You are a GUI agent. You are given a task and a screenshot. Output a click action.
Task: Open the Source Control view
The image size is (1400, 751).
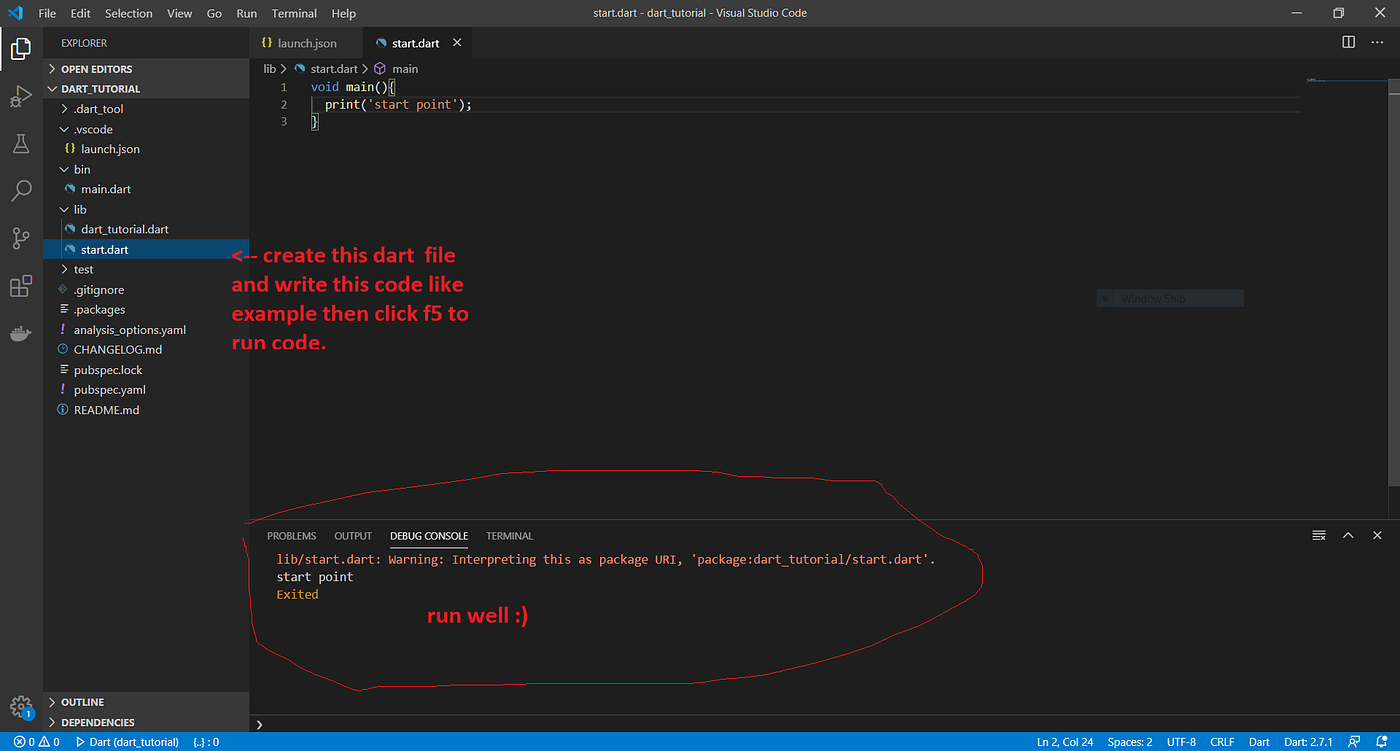point(21,238)
